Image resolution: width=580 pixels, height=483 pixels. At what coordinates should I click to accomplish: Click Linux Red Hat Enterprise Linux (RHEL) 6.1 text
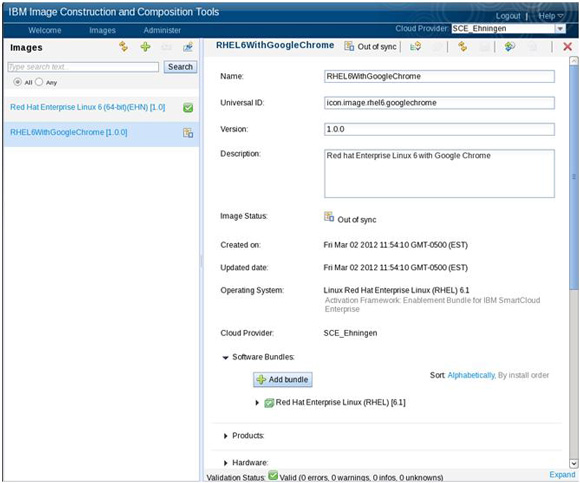(396, 290)
